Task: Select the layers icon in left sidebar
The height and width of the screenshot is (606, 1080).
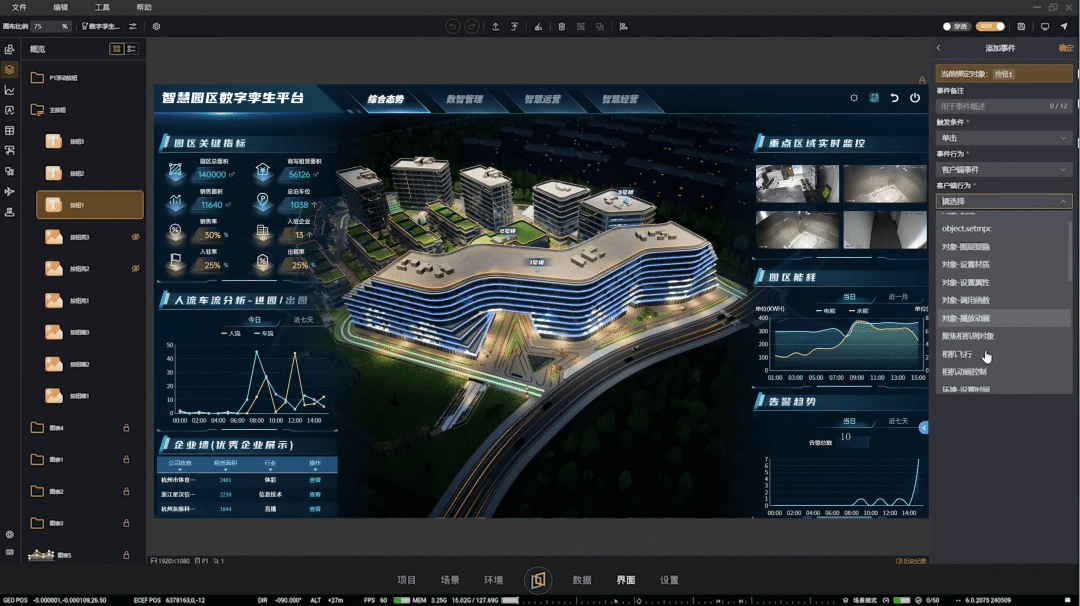Action: click(10, 69)
